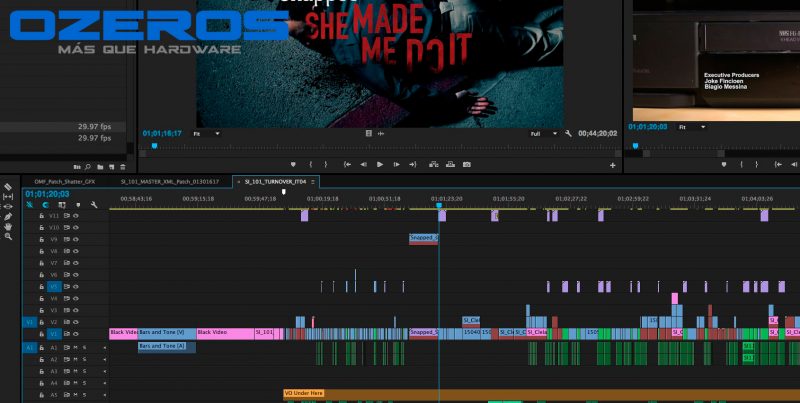
Task: Select the Pen tool
Action: tap(8, 217)
